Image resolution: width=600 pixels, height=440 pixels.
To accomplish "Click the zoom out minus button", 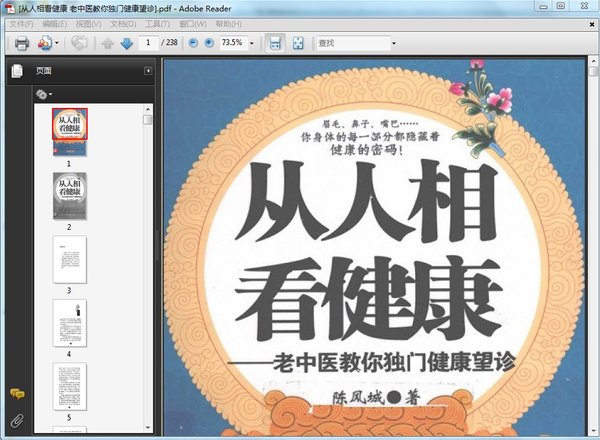I will coord(193,43).
